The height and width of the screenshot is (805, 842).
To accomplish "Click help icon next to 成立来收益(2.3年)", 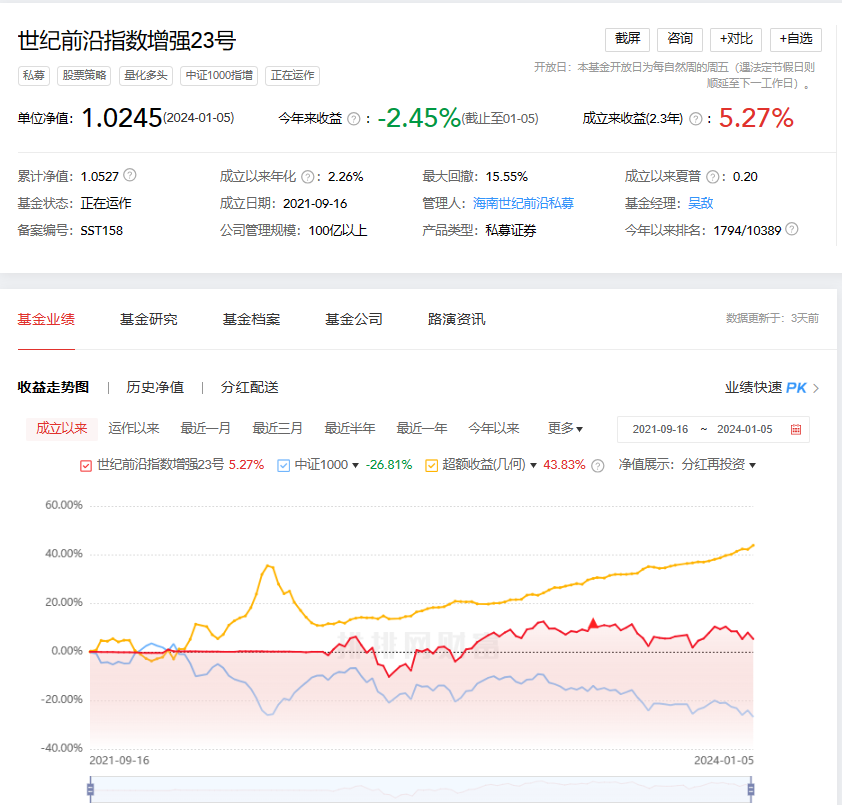I will click(x=695, y=119).
